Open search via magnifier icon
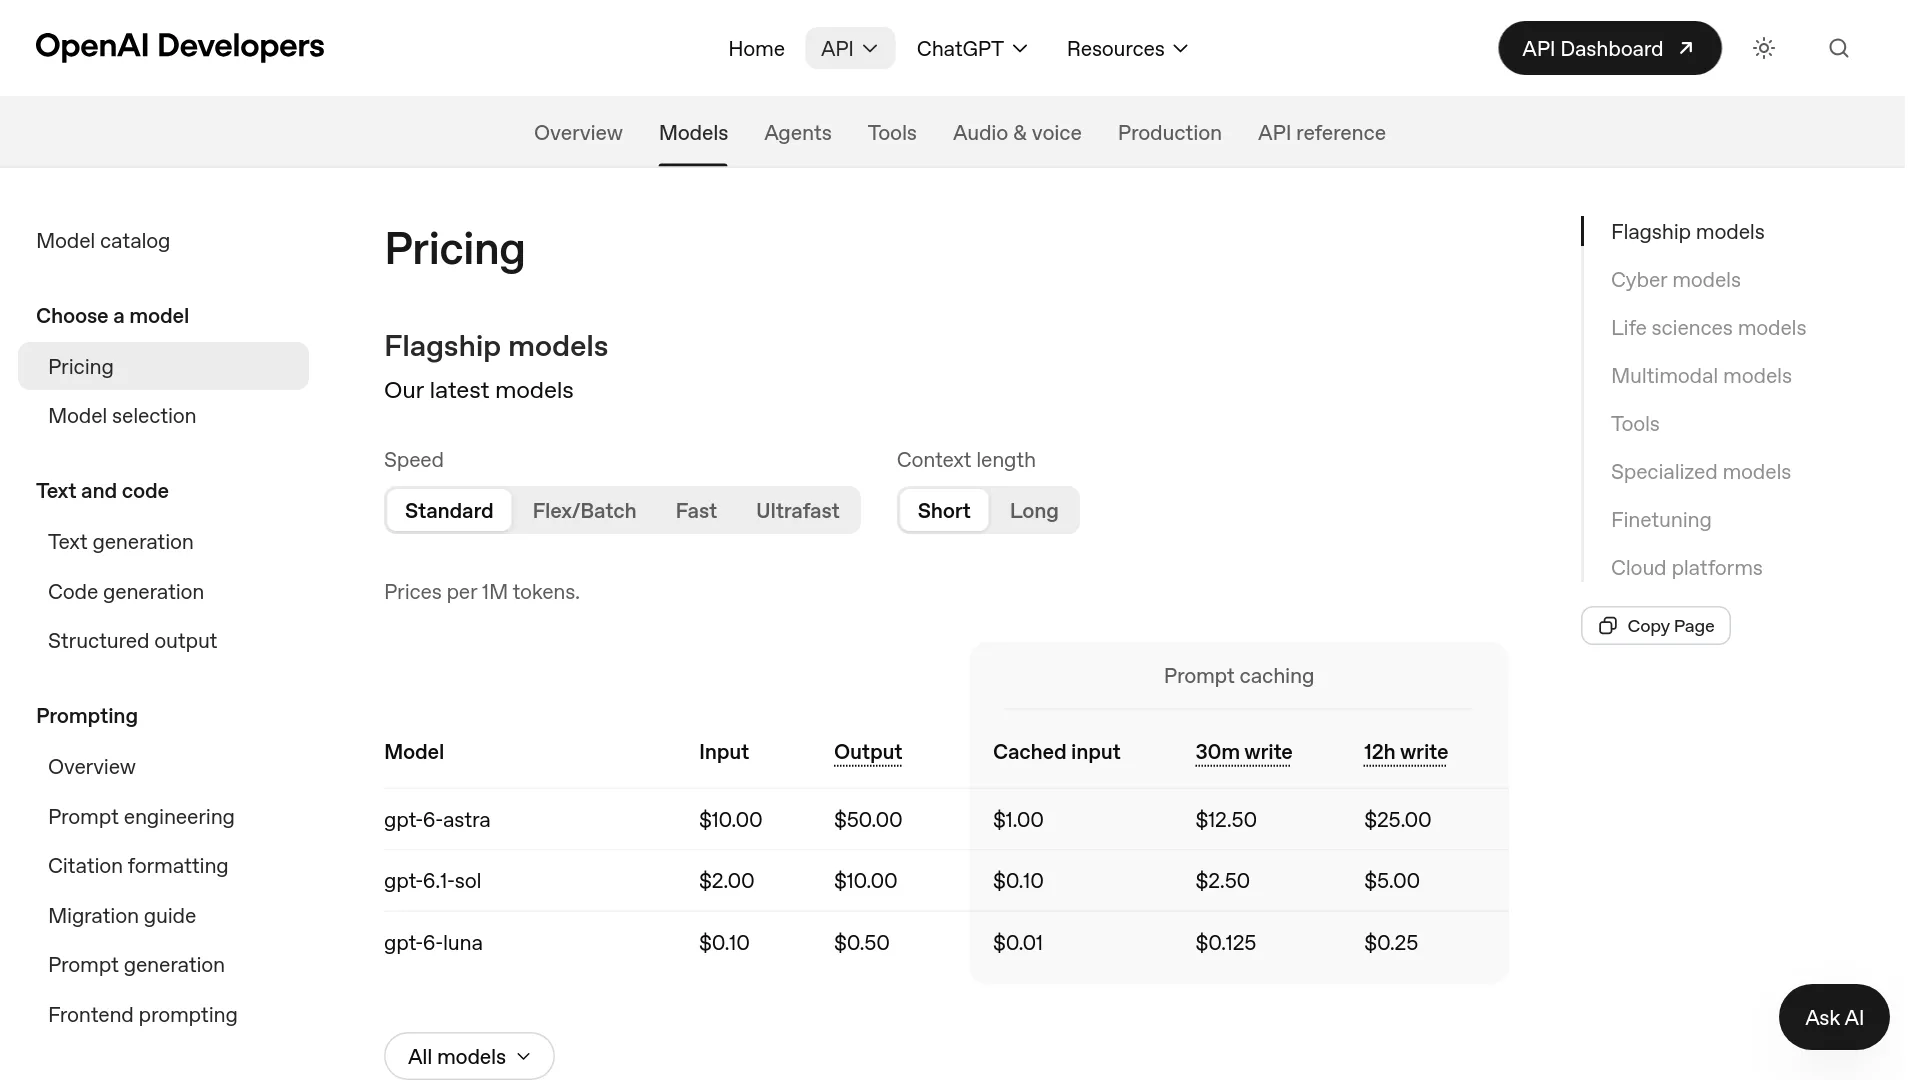This screenshot has width=1920, height=1080. (x=1838, y=48)
